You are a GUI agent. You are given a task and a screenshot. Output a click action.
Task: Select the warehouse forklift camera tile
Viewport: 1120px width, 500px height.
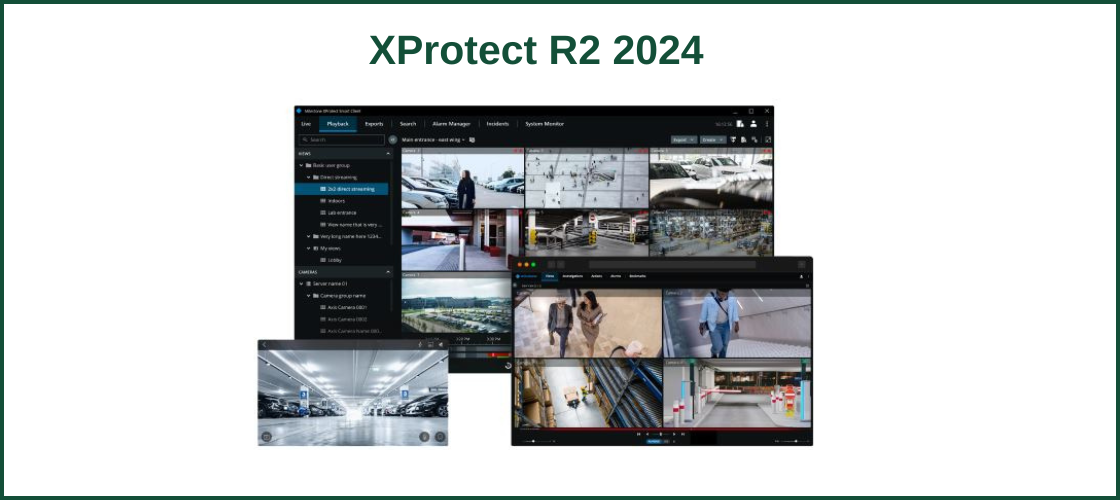588,394
